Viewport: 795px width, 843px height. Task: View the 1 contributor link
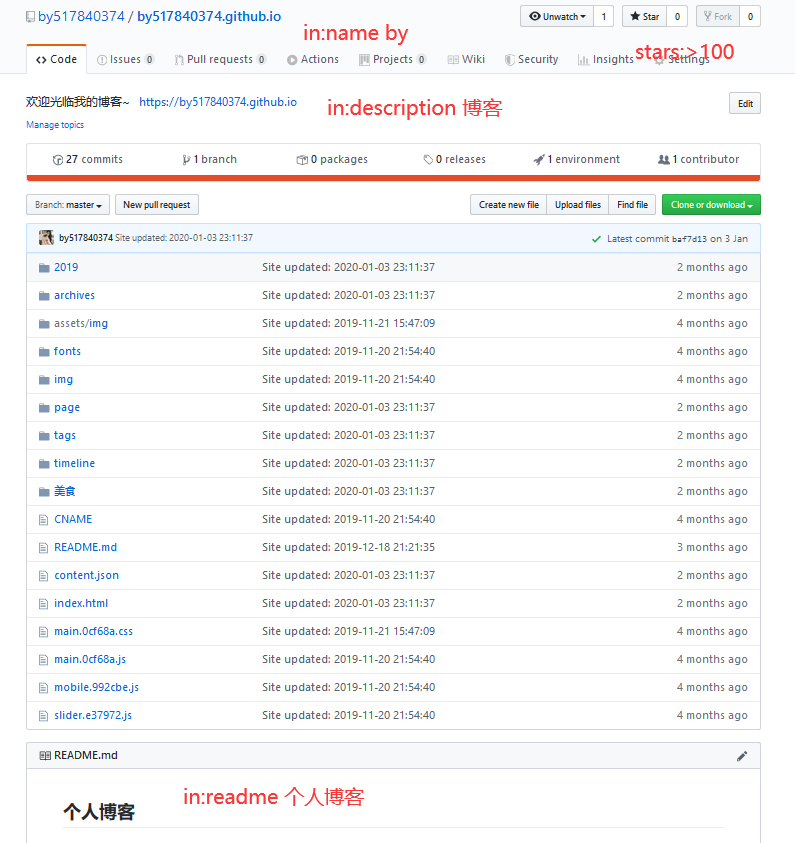(x=698, y=159)
